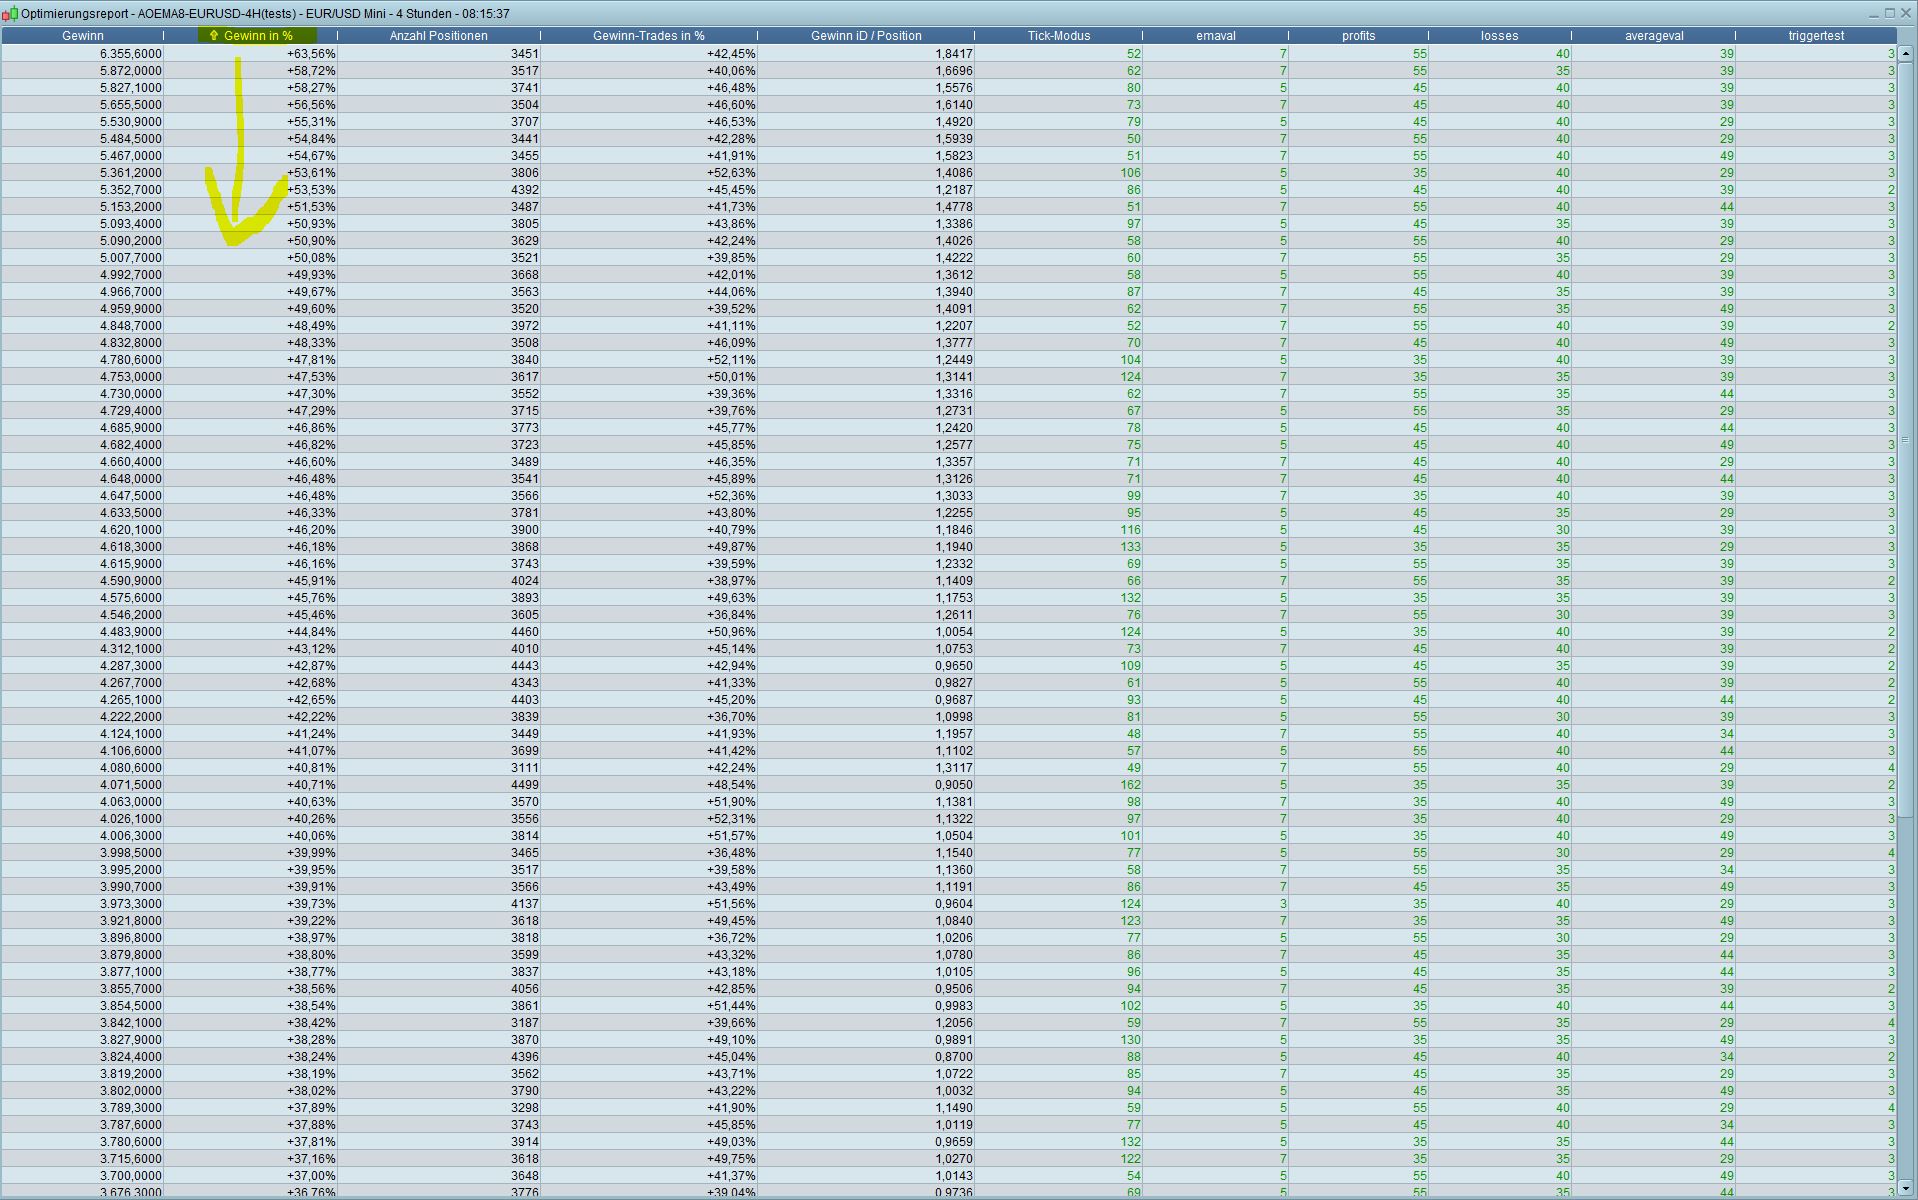Click the Gewinn-Trades value +50,96%

point(731,632)
